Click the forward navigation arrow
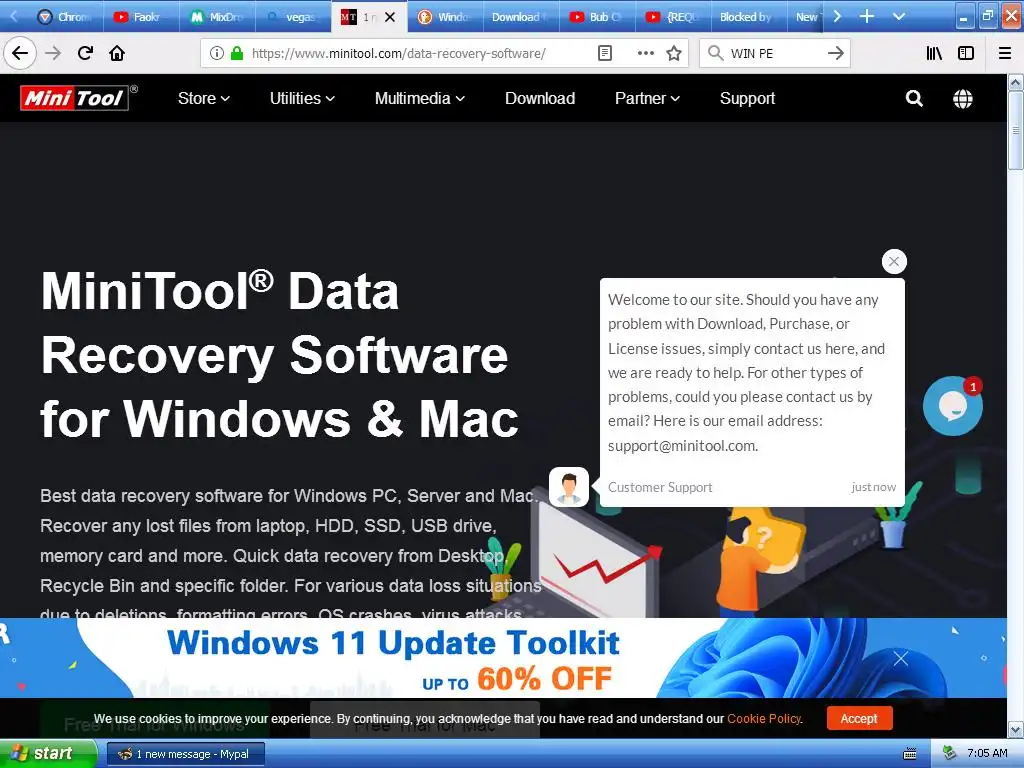 tap(53, 53)
